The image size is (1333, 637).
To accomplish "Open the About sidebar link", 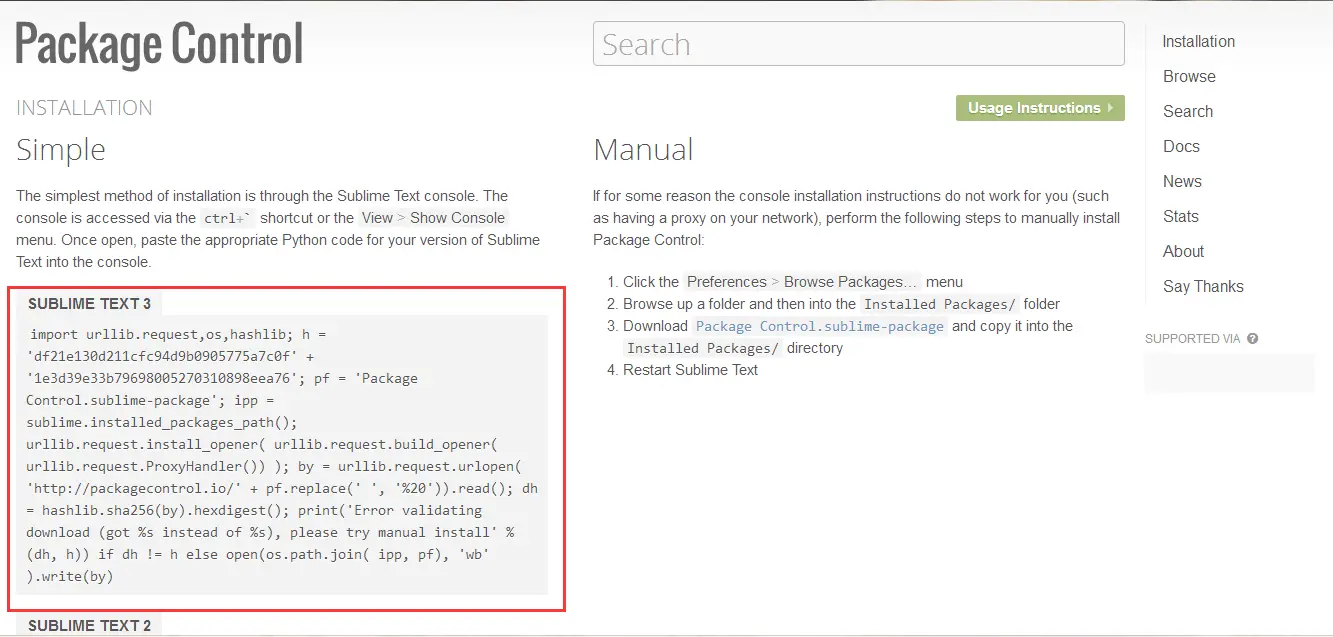I will [1183, 251].
